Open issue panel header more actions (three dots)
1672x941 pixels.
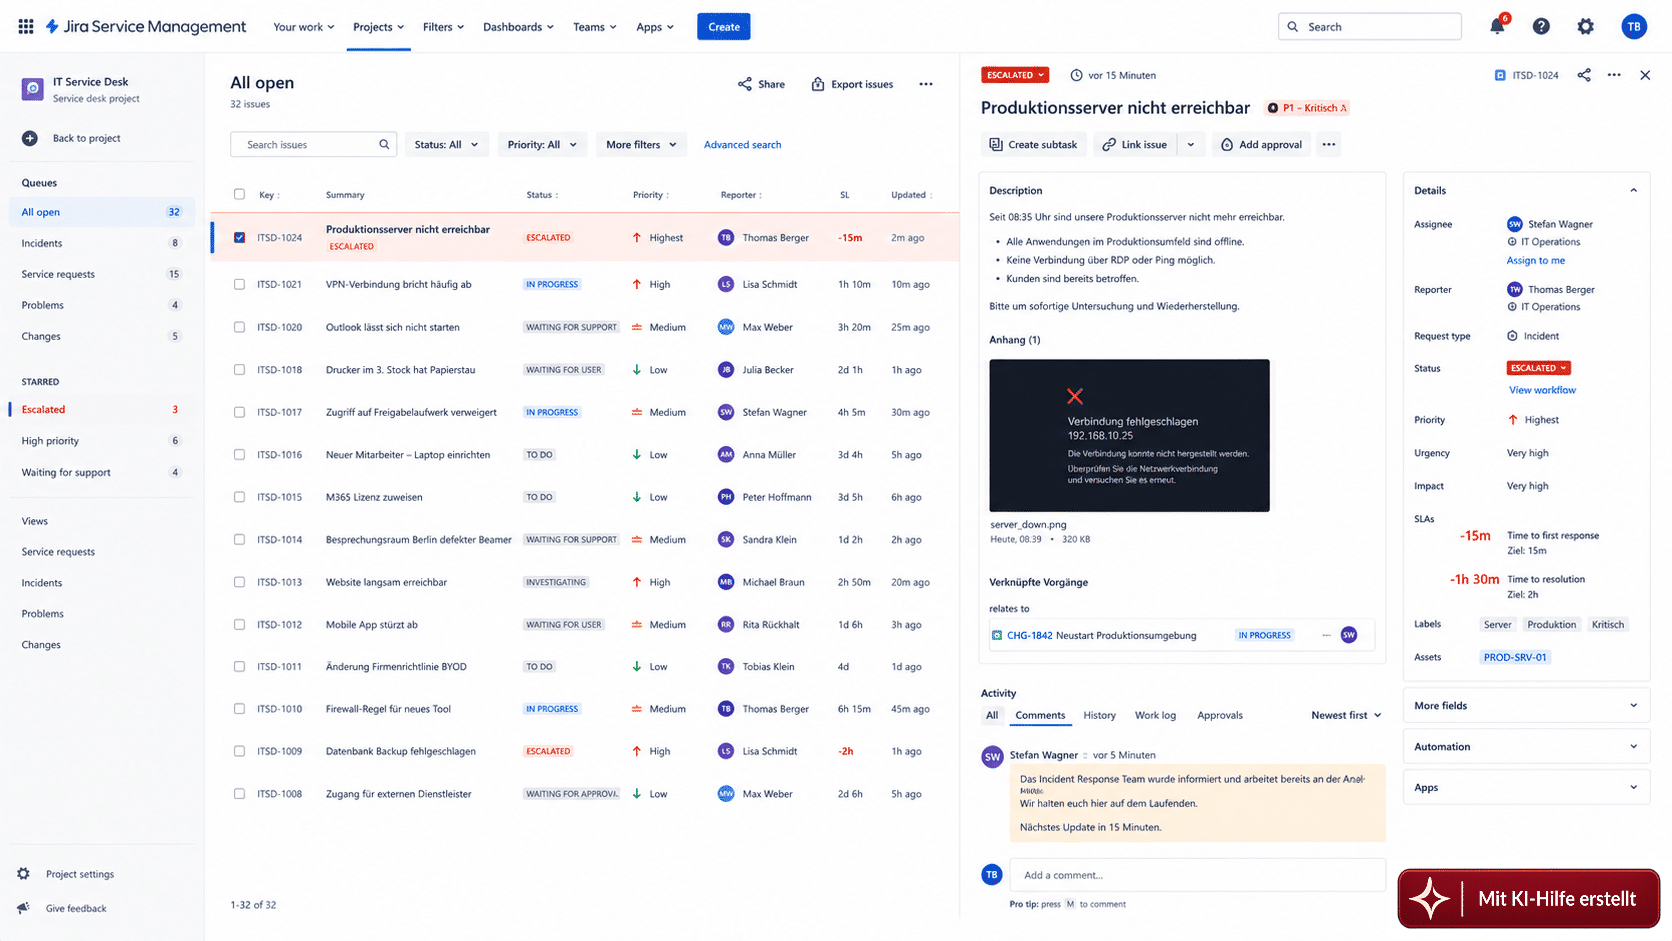(1614, 75)
